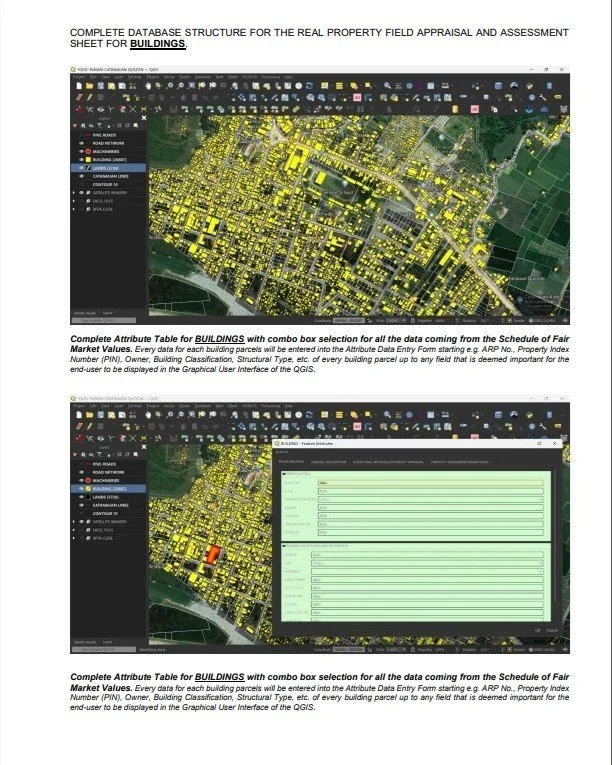Viewport: 612px width, 765px height.
Task: Toggle CATANAUAN LINES layer eye in upper screenshot
Action: click(x=82, y=176)
